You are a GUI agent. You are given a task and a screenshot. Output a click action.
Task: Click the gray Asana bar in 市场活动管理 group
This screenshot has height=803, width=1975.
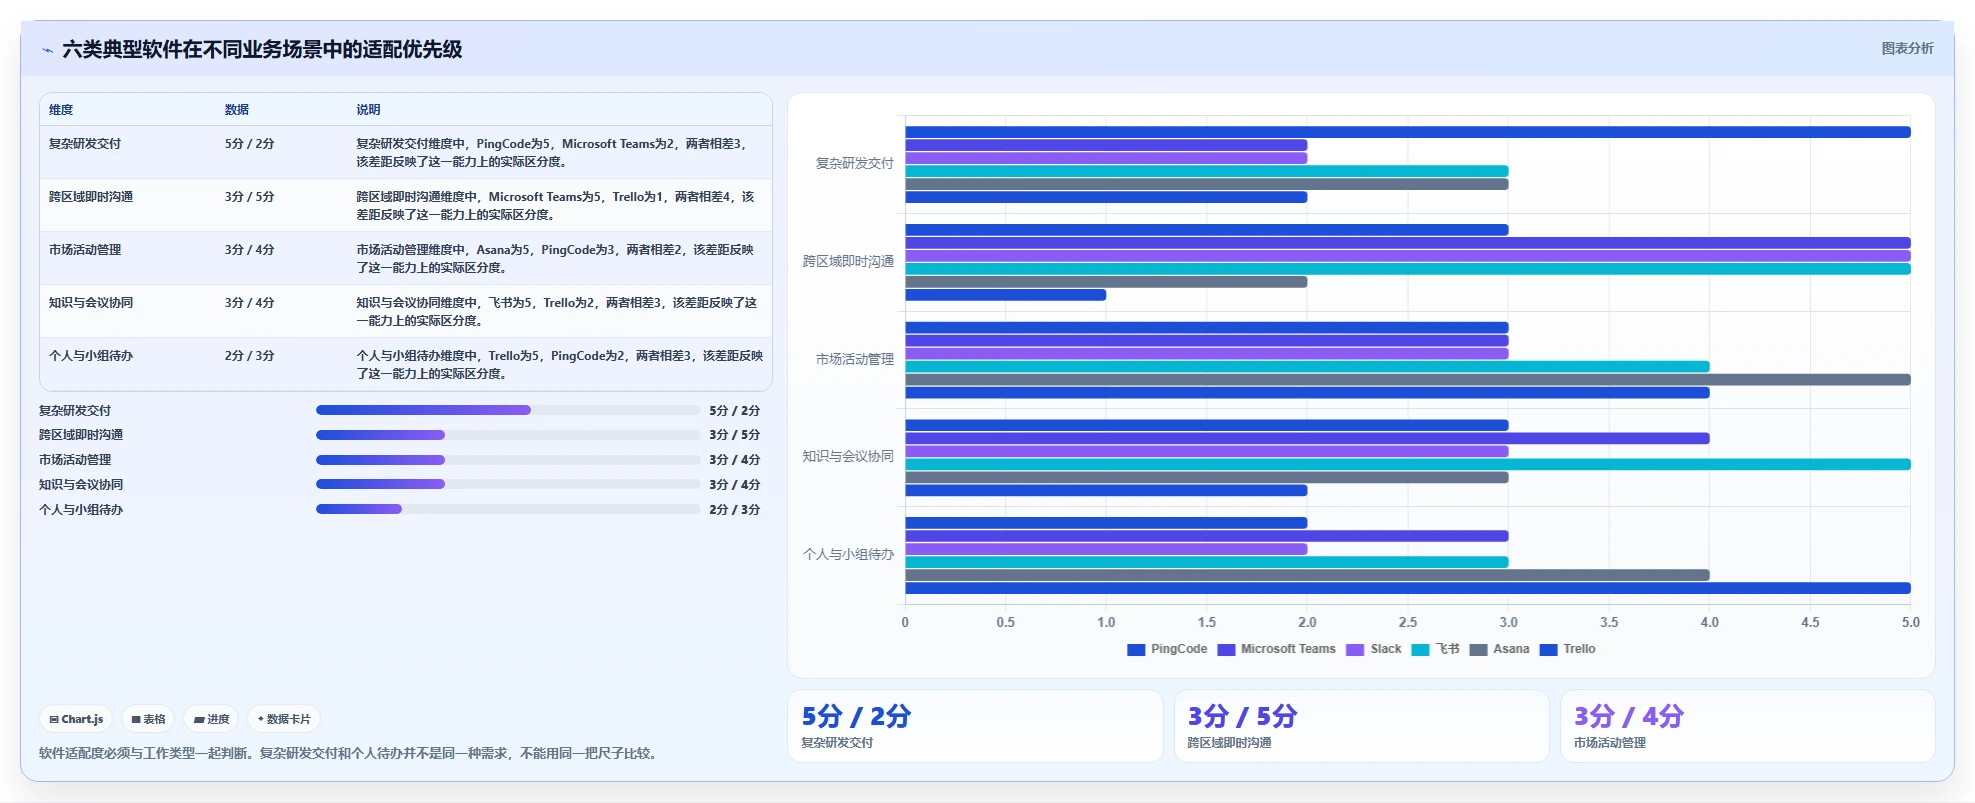(1408, 380)
